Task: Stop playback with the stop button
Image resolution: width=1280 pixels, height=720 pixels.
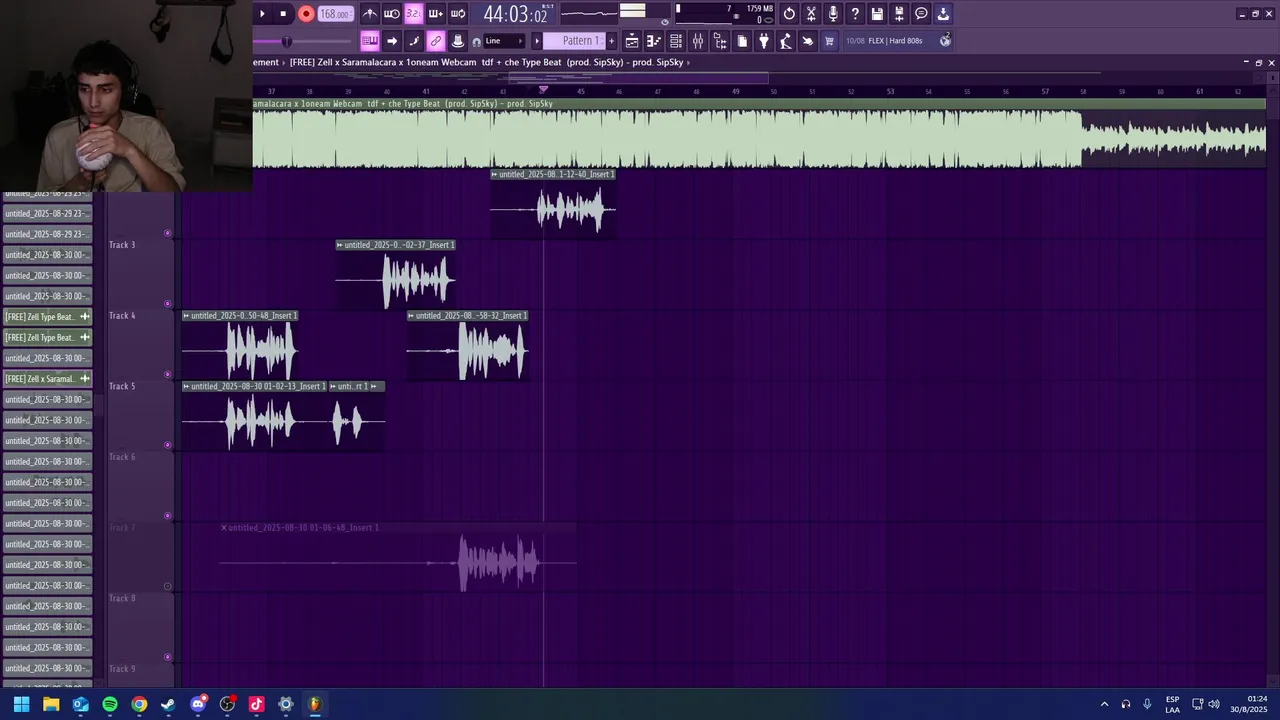Action: (283, 14)
